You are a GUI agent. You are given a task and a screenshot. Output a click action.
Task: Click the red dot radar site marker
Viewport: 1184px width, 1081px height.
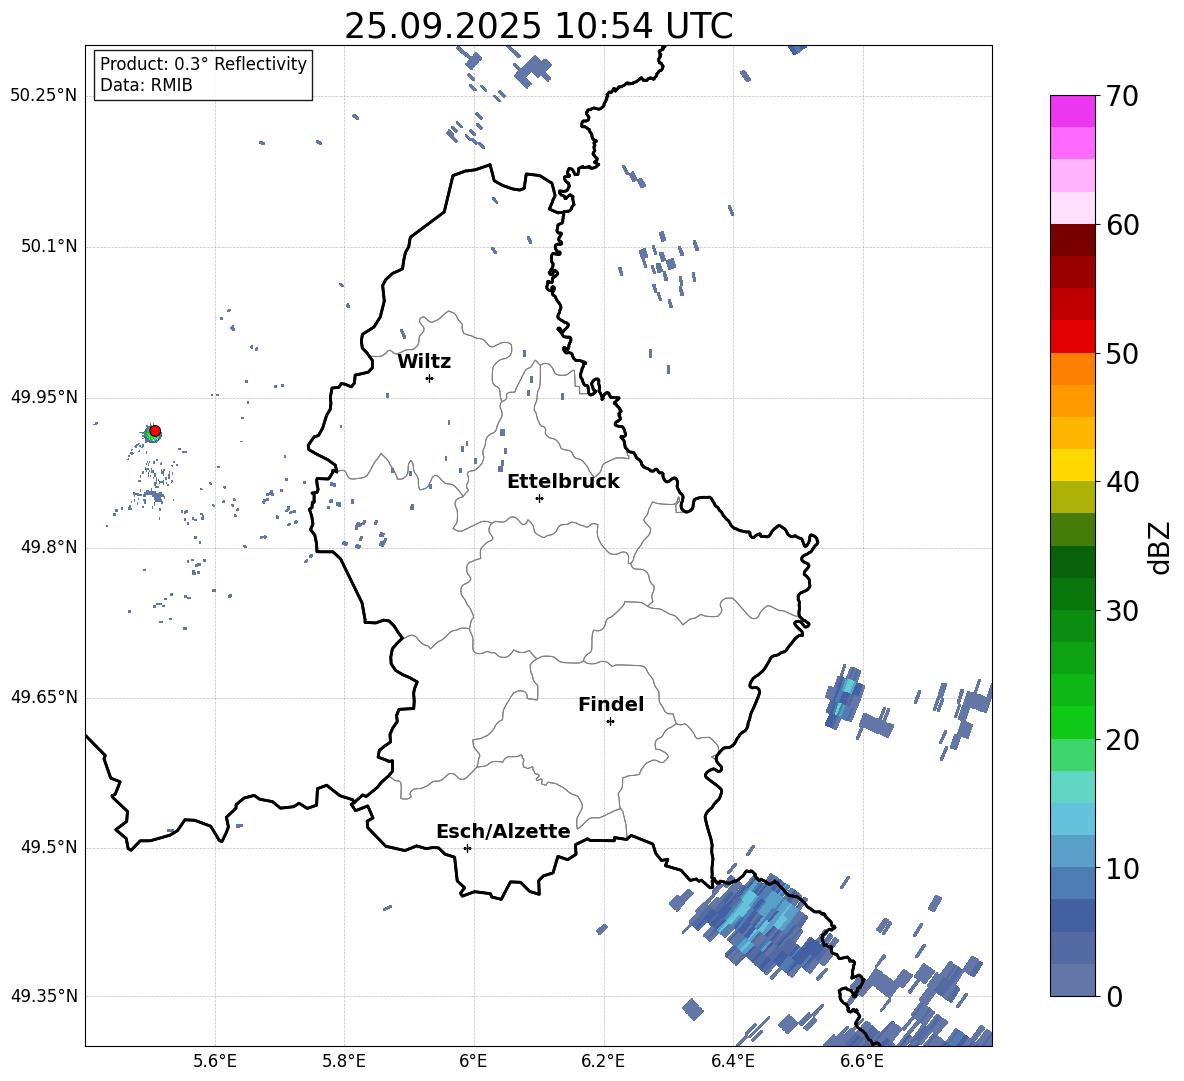[x=155, y=431]
